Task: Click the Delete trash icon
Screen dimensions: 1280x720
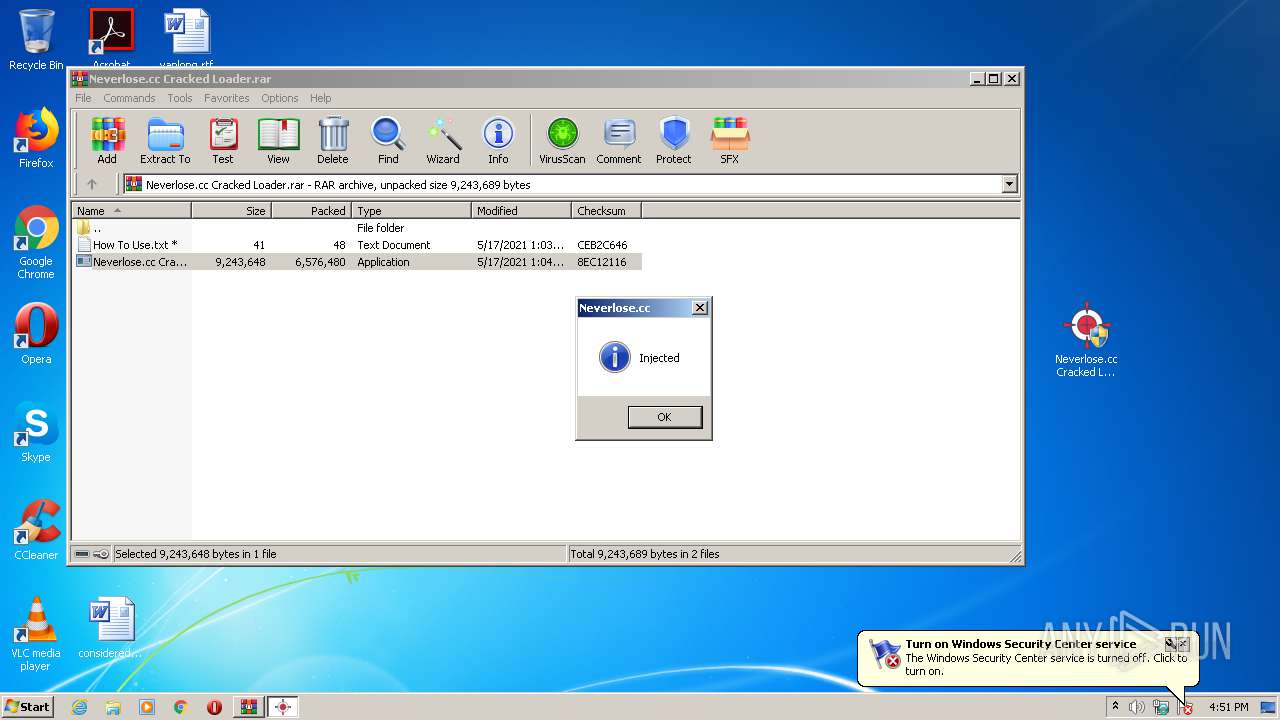Action: [333, 141]
